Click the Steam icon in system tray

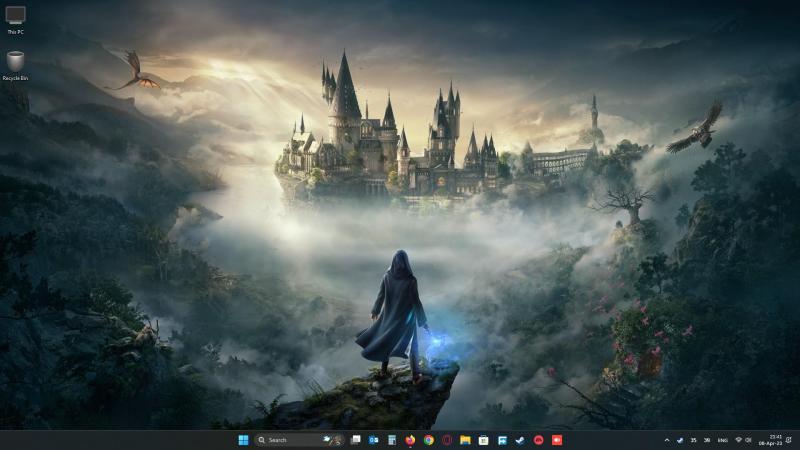(x=680, y=440)
